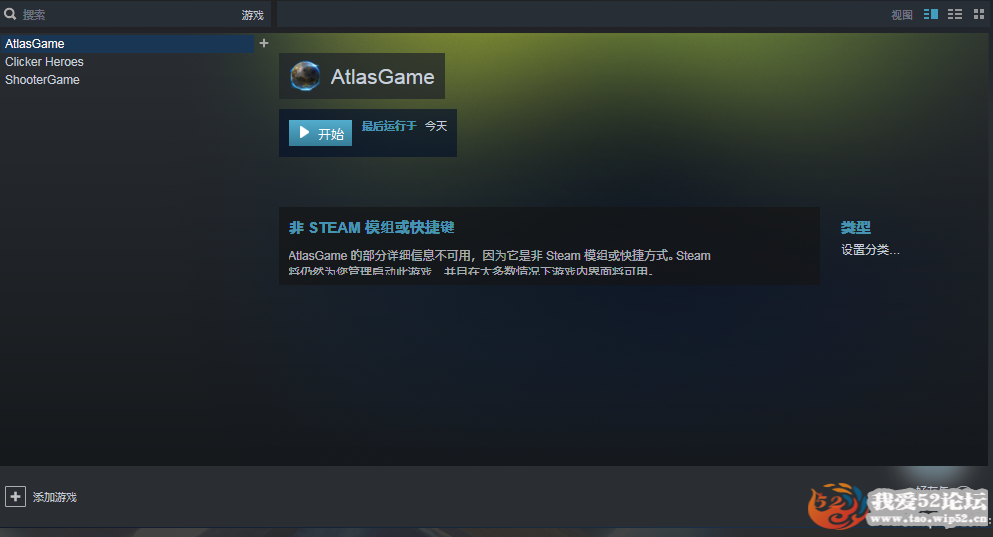Click the search magnifier icon
Image resolution: width=993 pixels, height=537 pixels.
(x=10, y=14)
